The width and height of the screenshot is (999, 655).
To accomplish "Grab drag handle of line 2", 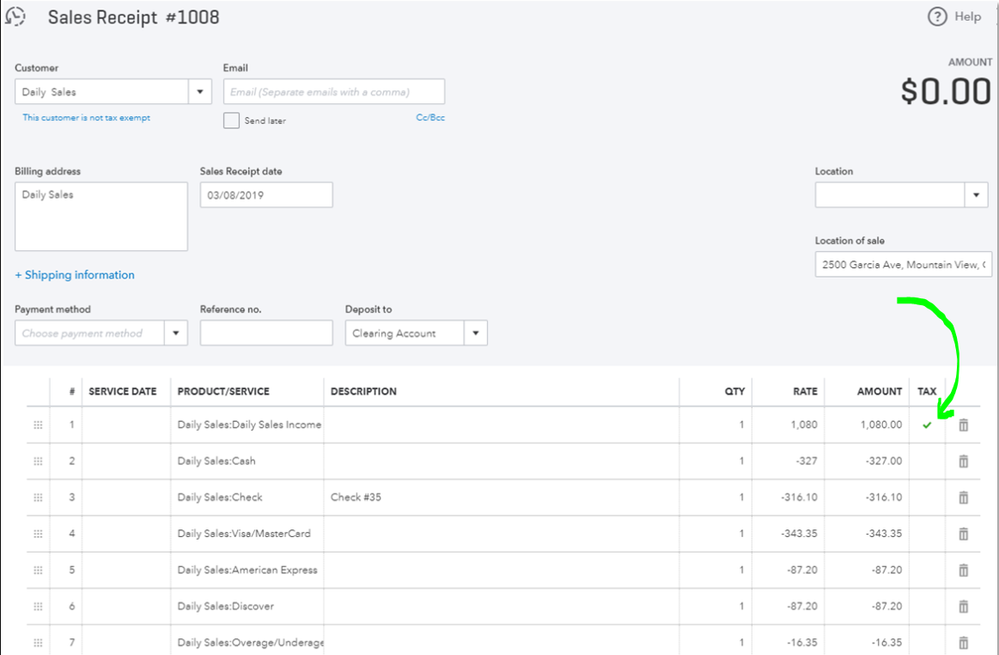I will 38,461.
